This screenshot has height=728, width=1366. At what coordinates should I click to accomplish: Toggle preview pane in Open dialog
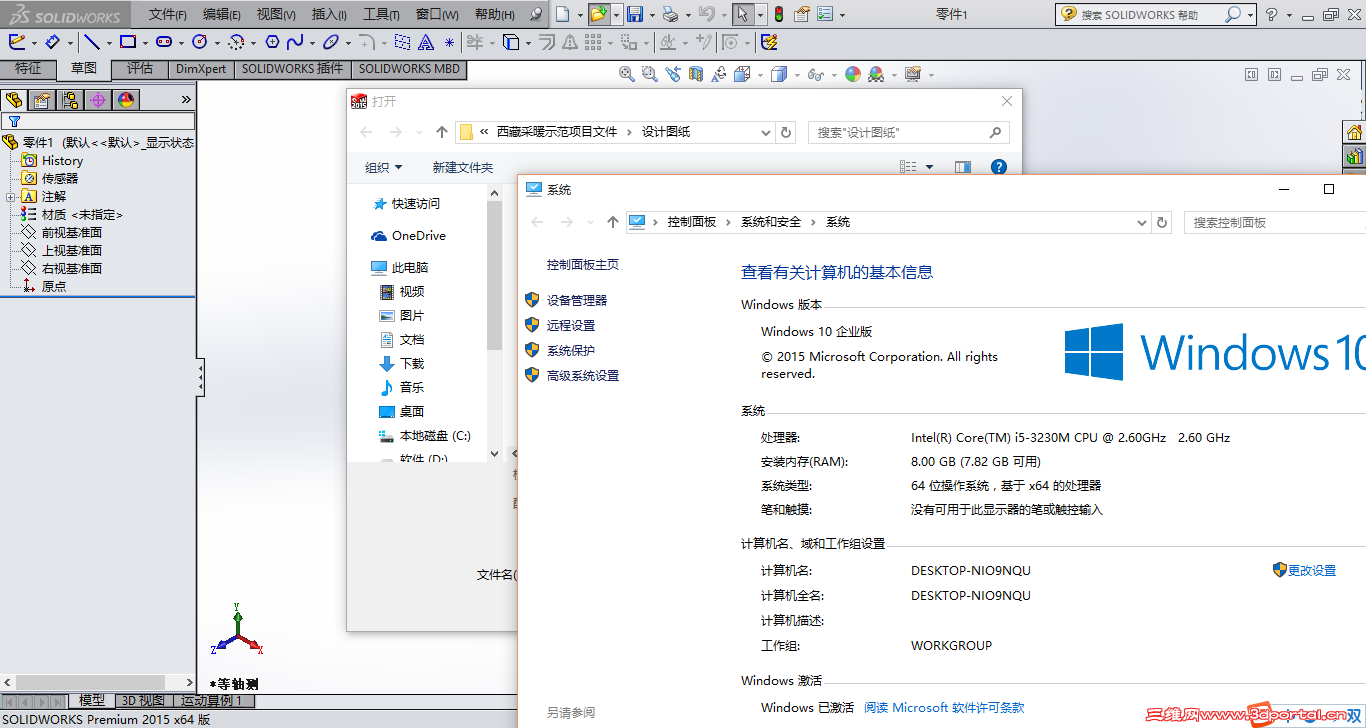[962, 167]
